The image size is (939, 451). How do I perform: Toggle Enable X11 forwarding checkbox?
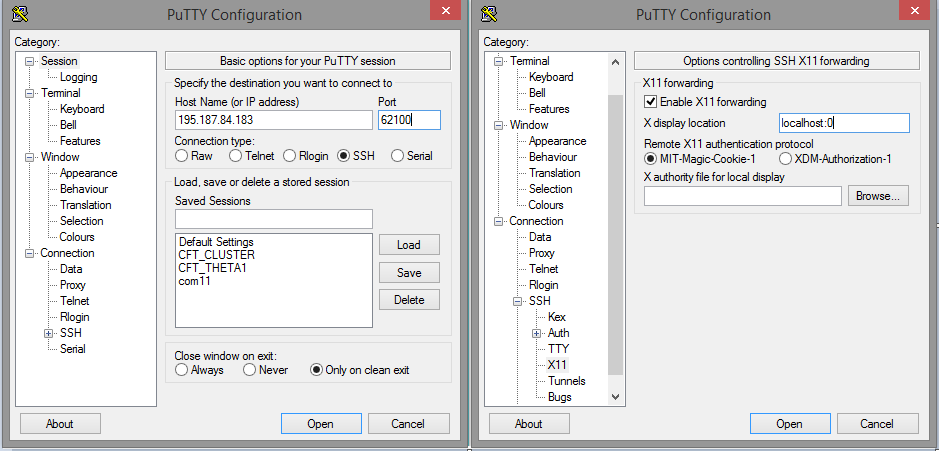point(650,102)
